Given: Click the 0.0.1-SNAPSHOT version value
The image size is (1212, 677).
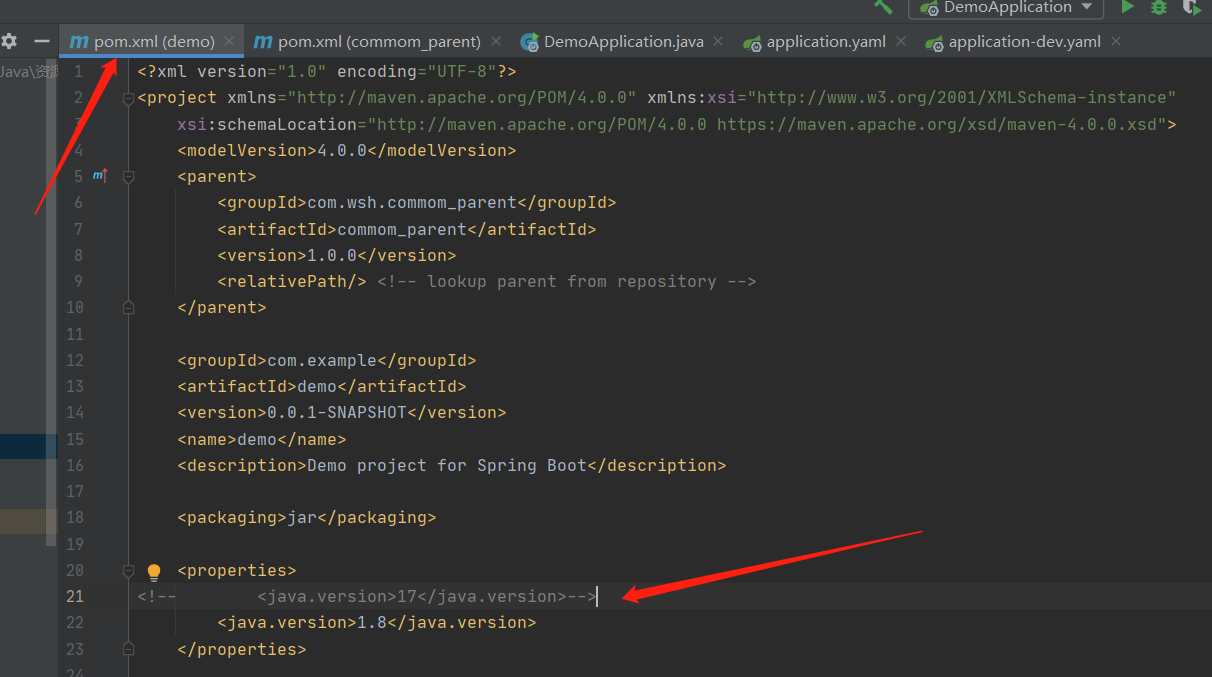Looking at the screenshot, I should click(x=337, y=413).
